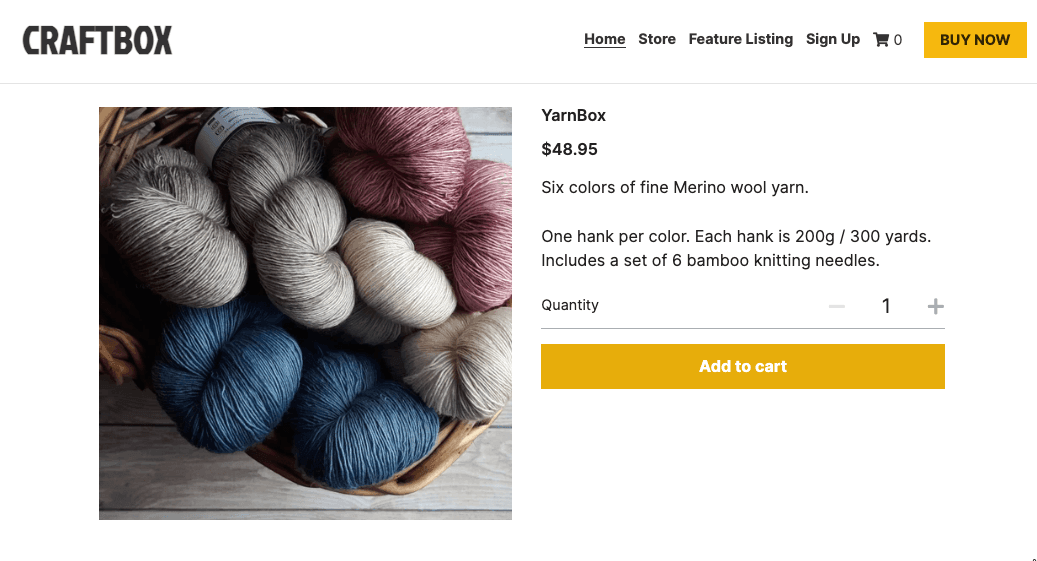Image resolution: width=1037 pixels, height=561 pixels.
Task: Click the YarnBox product title
Action: click(x=574, y=116)
